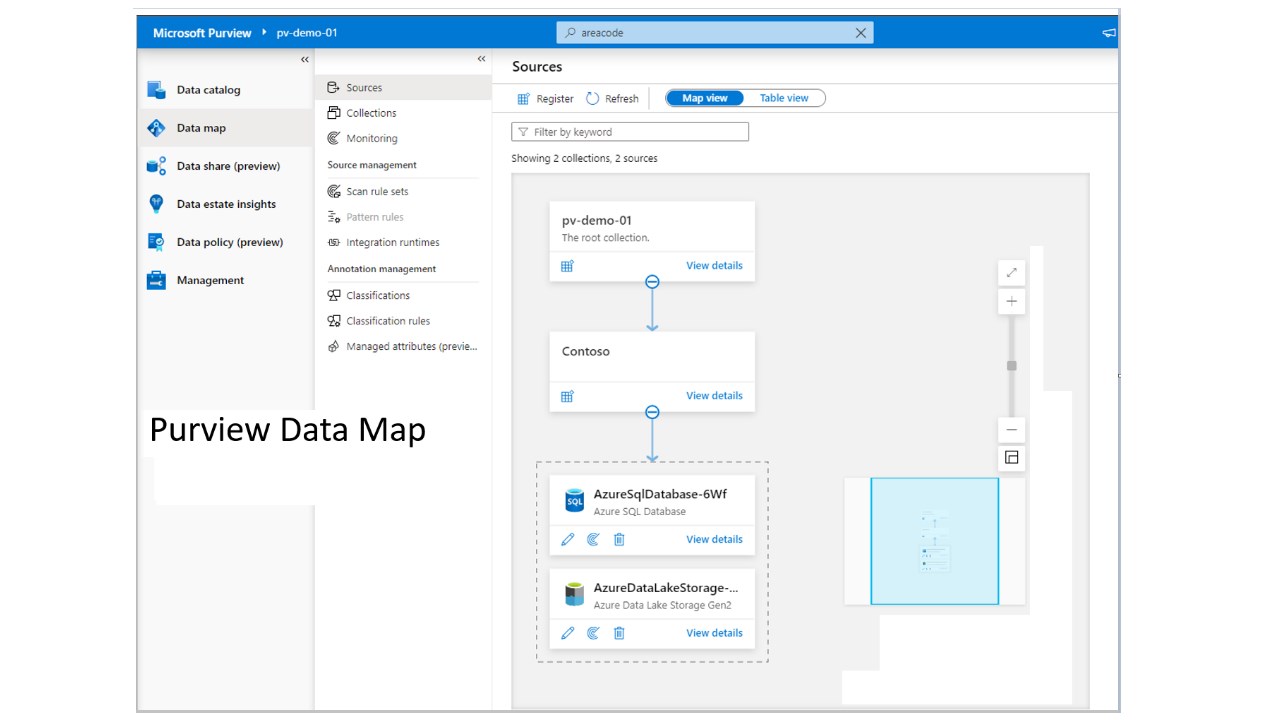View details of AzureDataLakeStorage source

point(714,633)
